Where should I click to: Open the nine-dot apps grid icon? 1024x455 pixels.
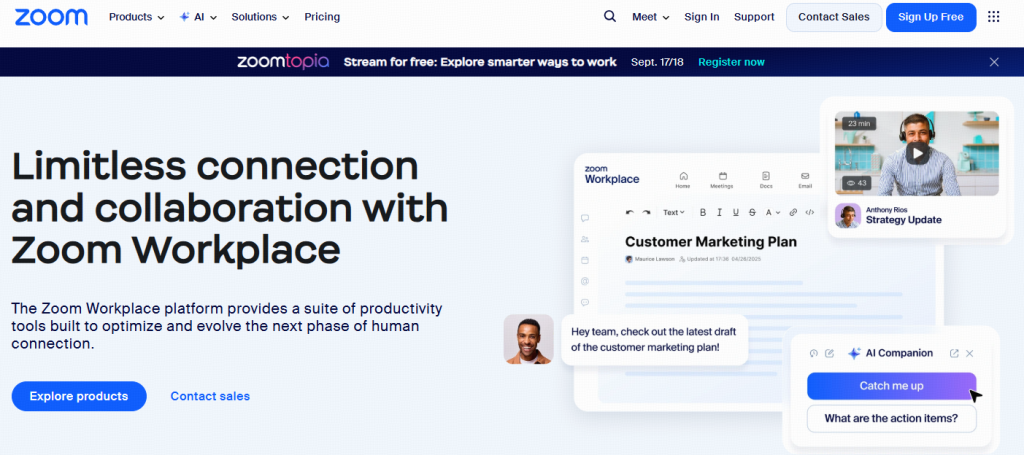pyautogui.click(x=993, y=17)
